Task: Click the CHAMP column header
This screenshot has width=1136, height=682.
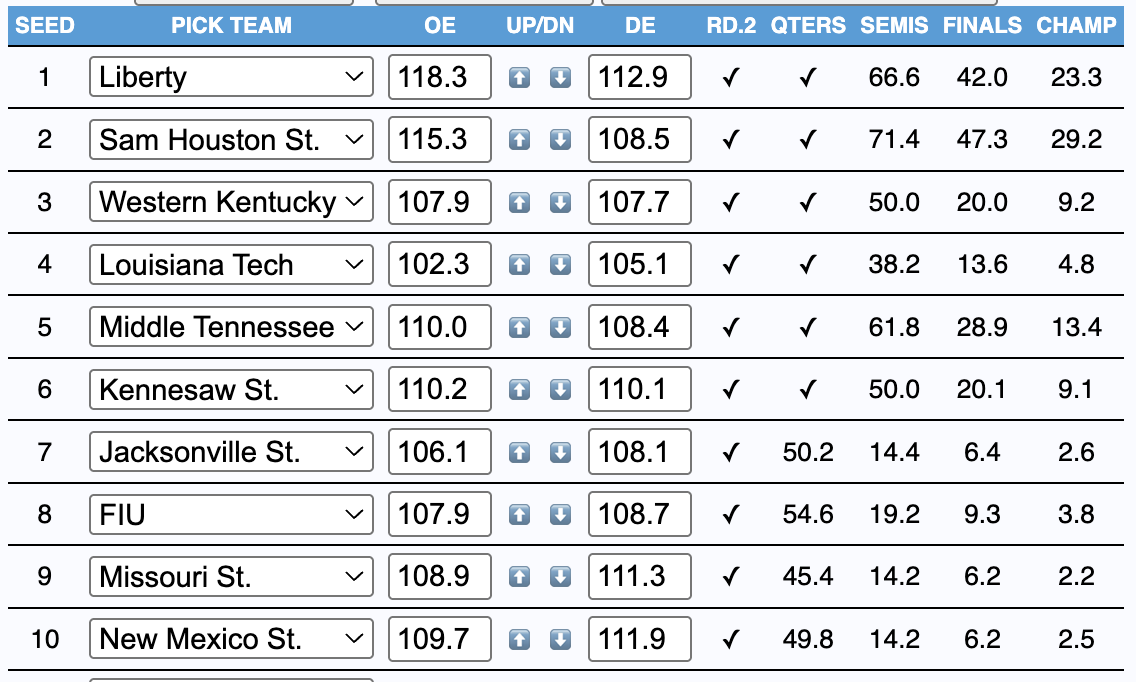Action: 1076,26
